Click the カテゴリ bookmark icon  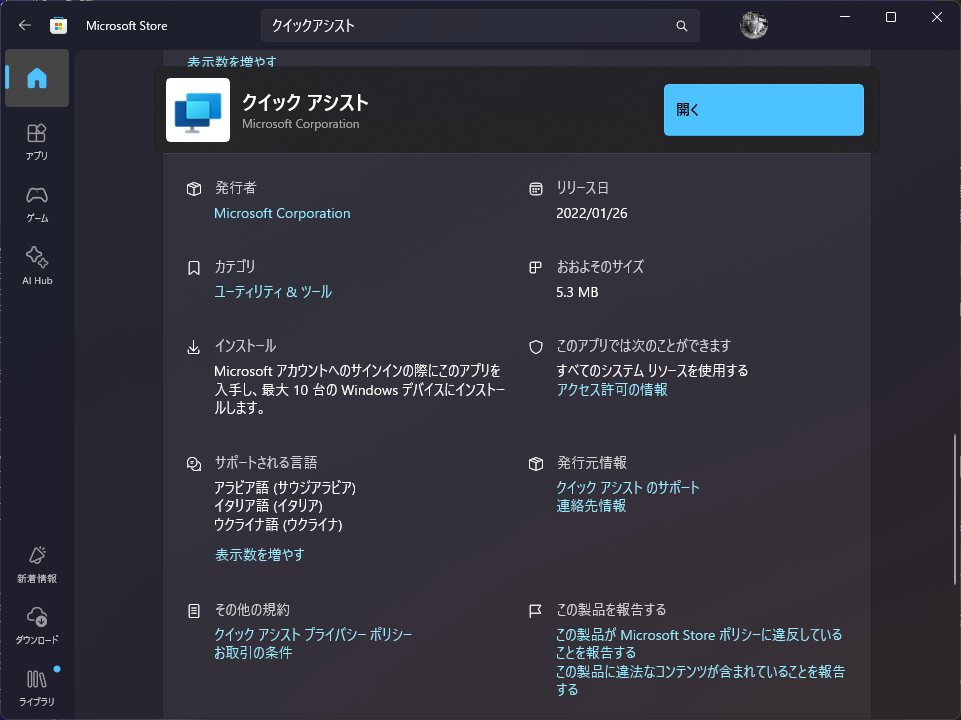pyautogui.click(x=194, y=268)
